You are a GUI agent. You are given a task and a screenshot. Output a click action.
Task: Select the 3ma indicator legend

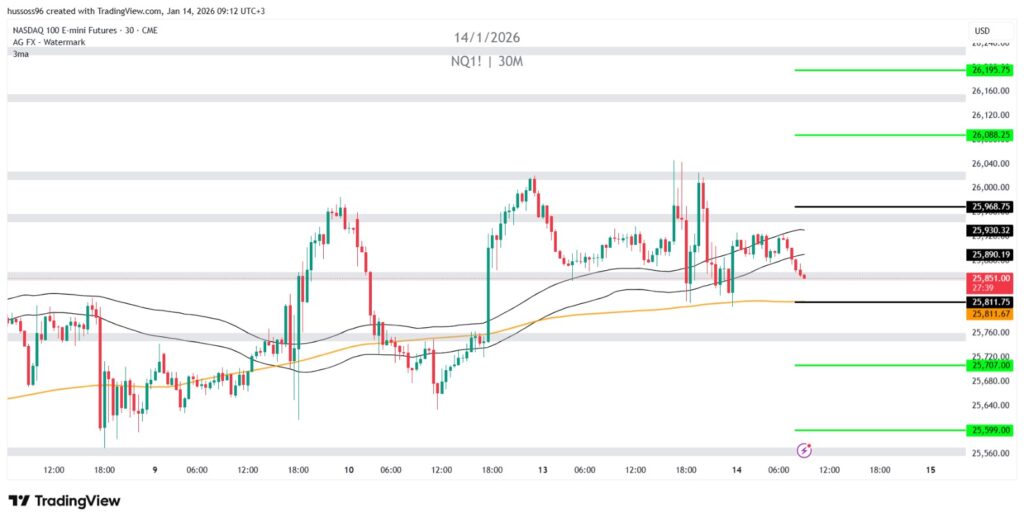click(x=20, y=54)
